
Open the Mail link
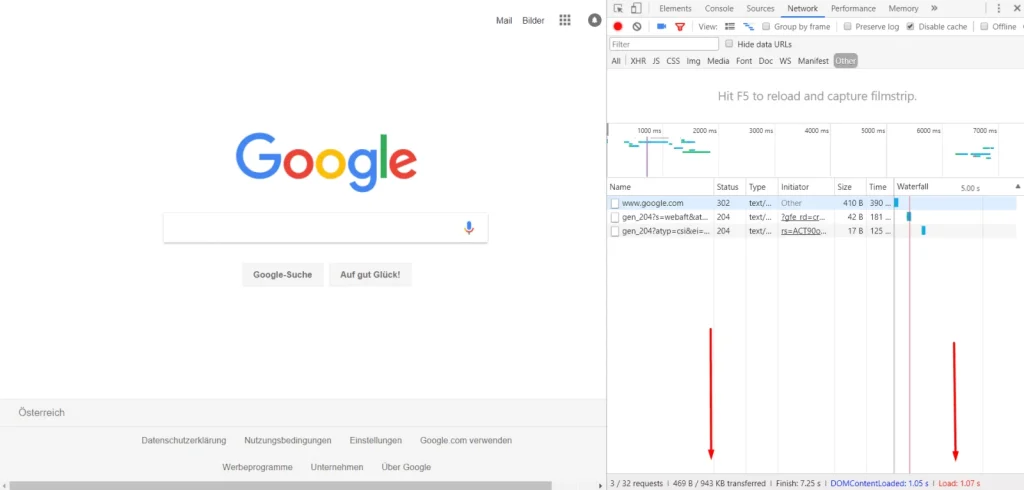pos(504,20)
